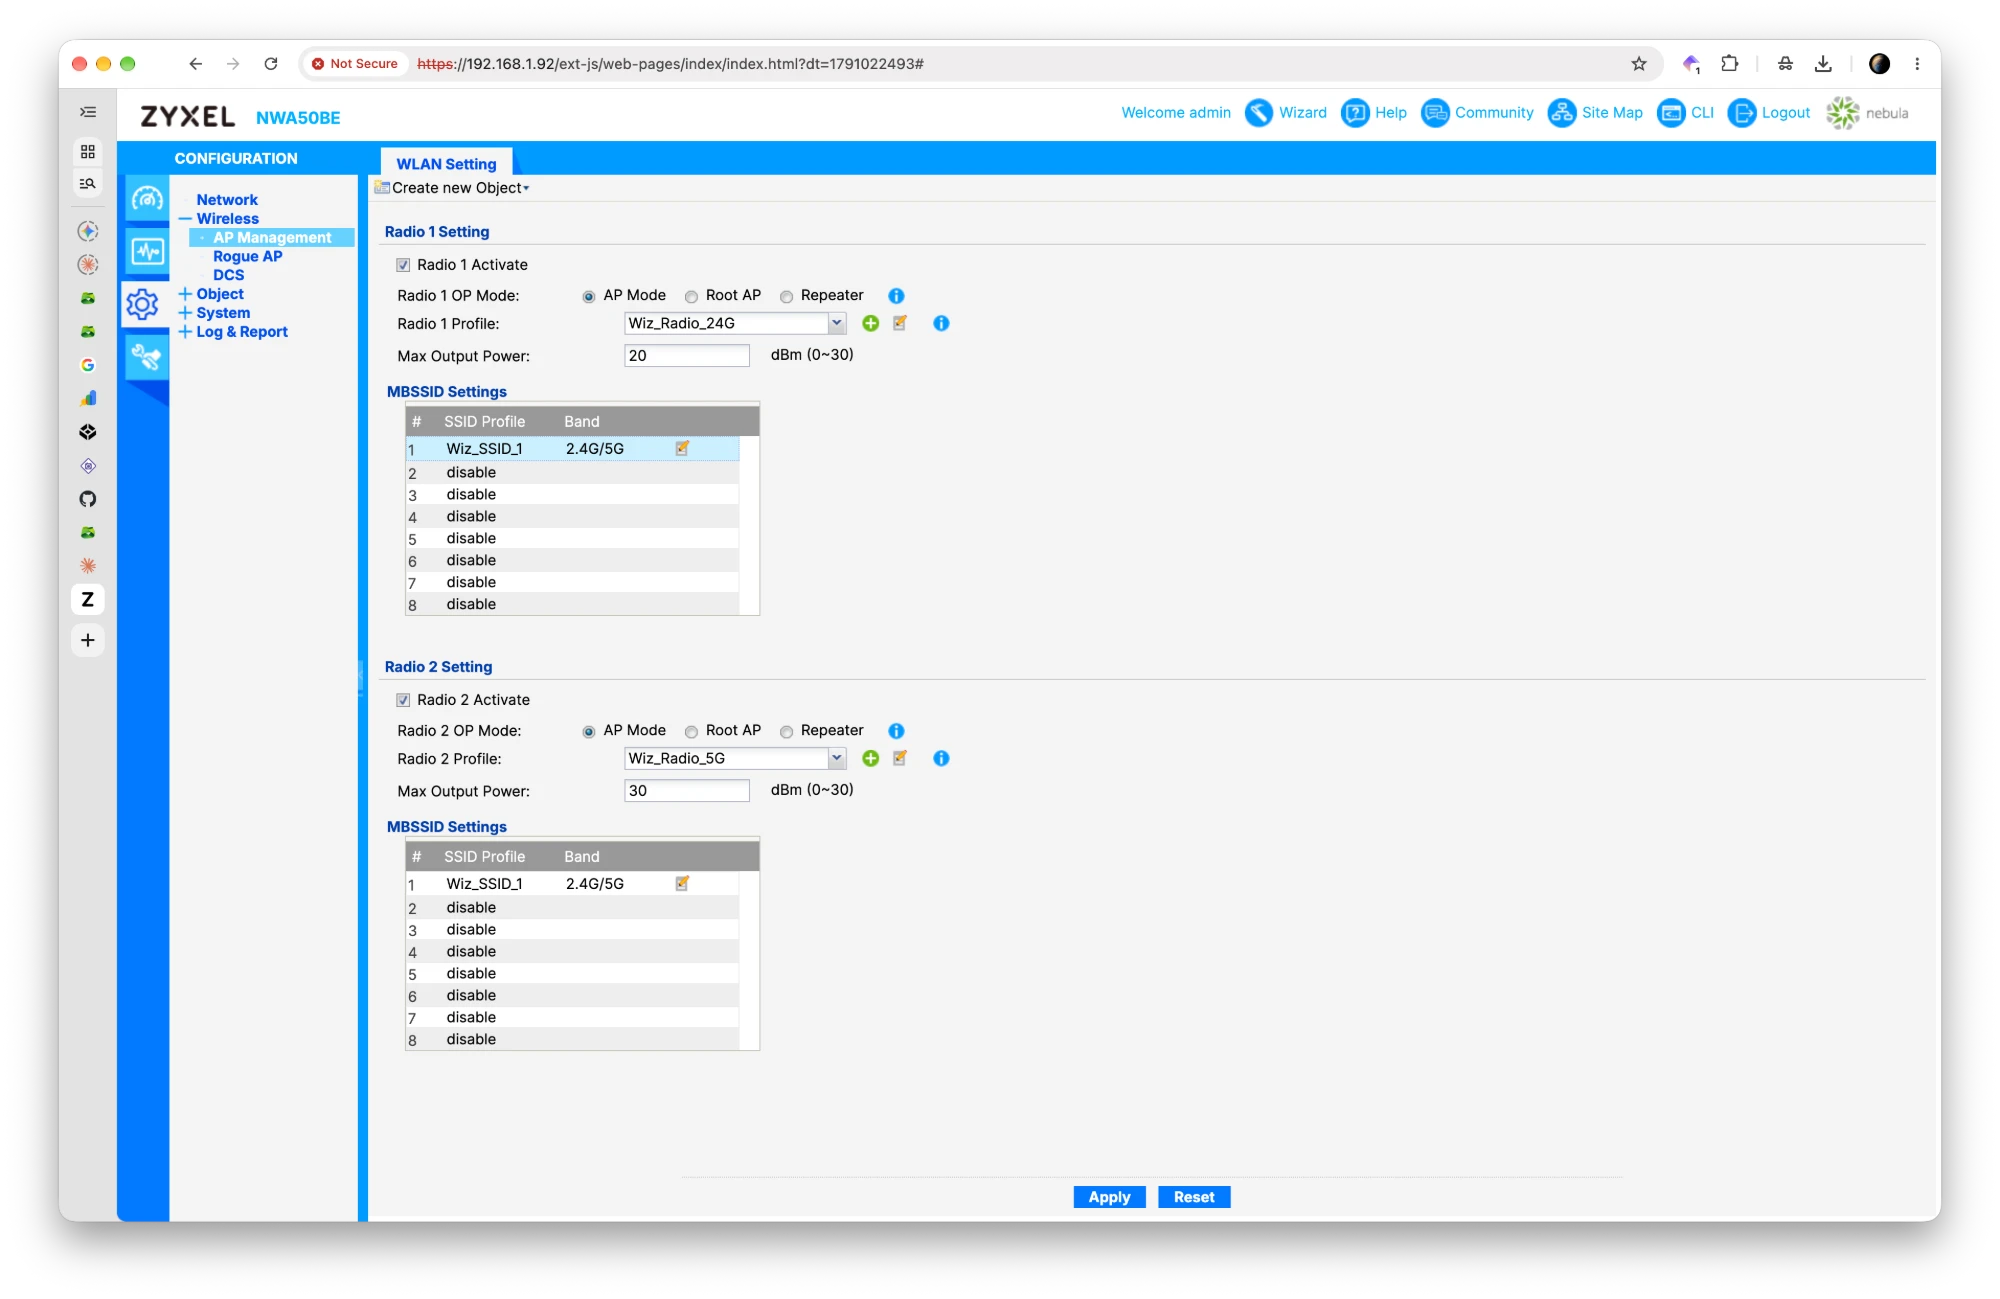Screen dimensions: 2000x1299
Task: Open the nebula cloud icon
Action: (1843, 113)
